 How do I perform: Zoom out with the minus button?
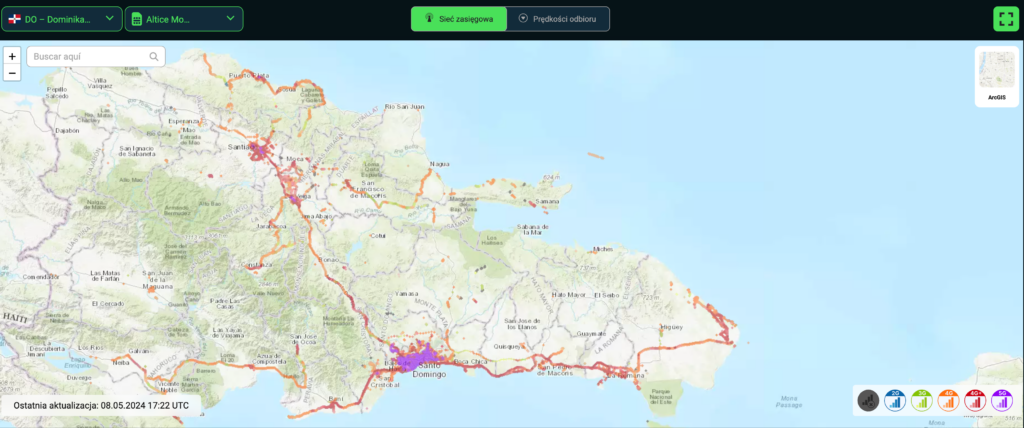(x=12, y=73)
